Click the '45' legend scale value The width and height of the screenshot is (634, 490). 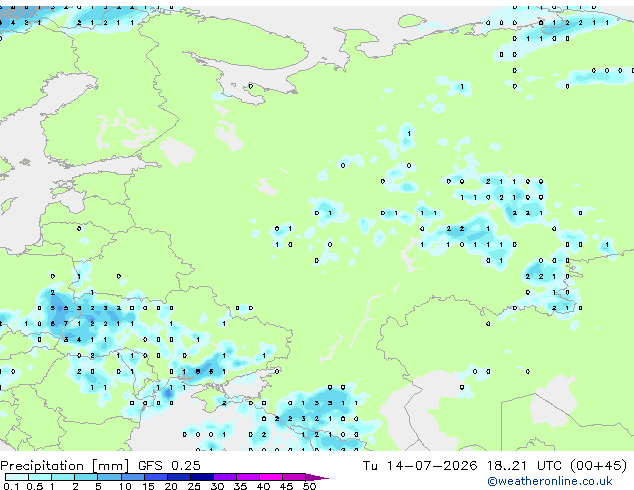click(x=286, y=486)
